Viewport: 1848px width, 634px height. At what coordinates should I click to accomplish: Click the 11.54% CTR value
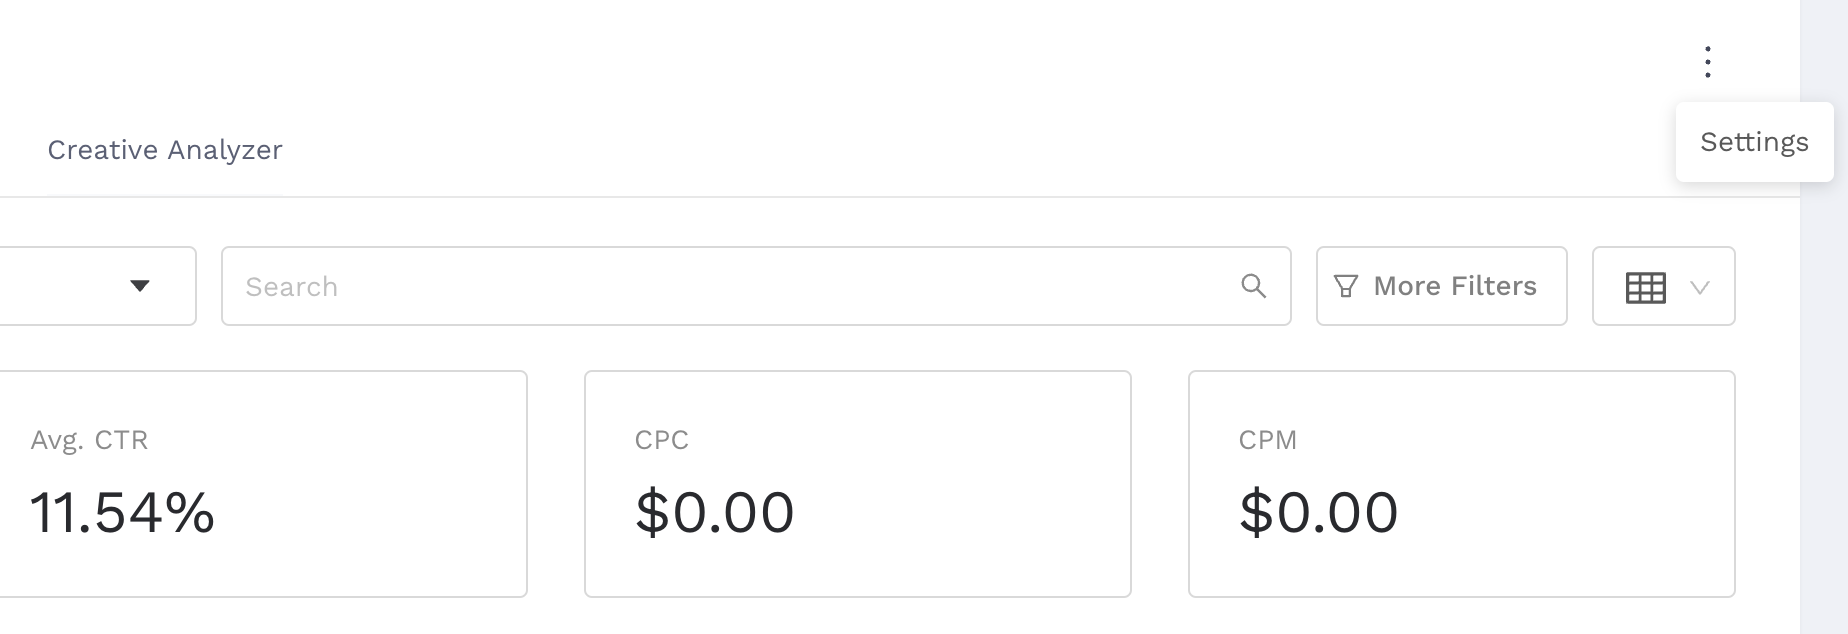tap(122, 512)
